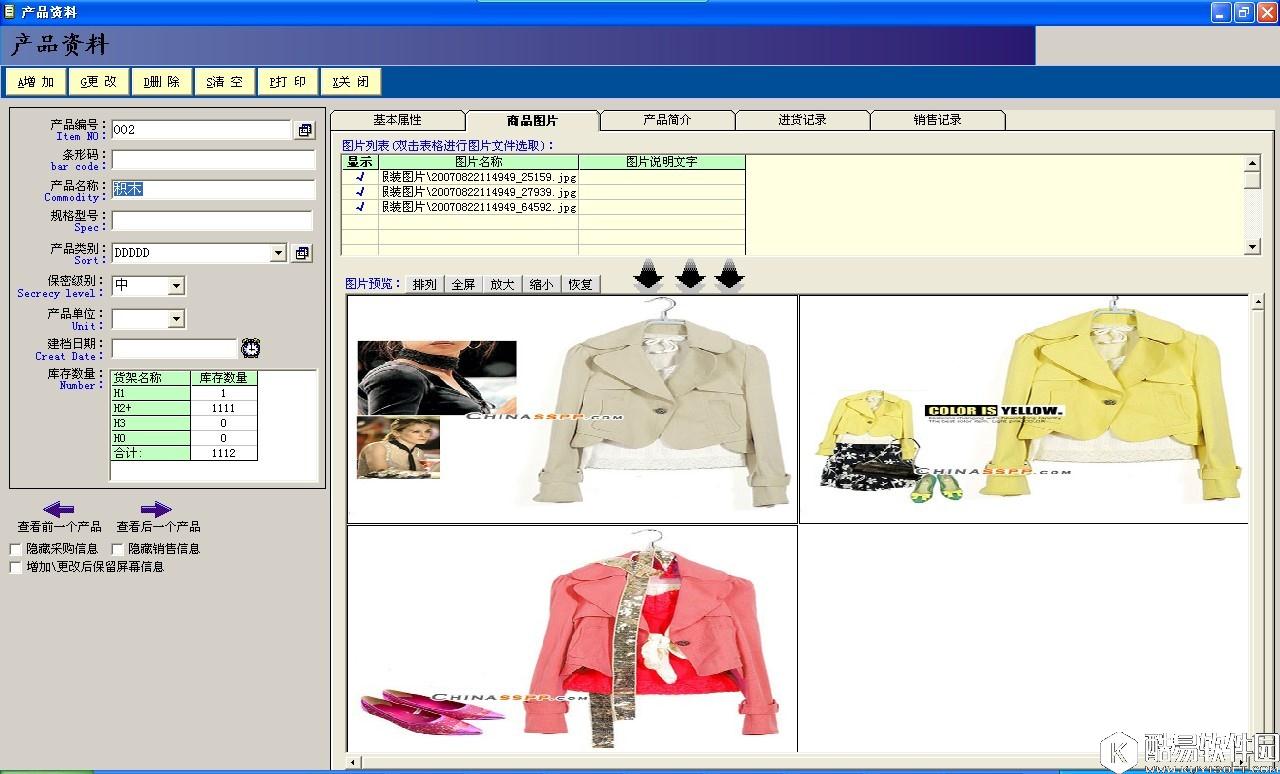
Task: Click the next product purple arrow
Action: [155, 510]
